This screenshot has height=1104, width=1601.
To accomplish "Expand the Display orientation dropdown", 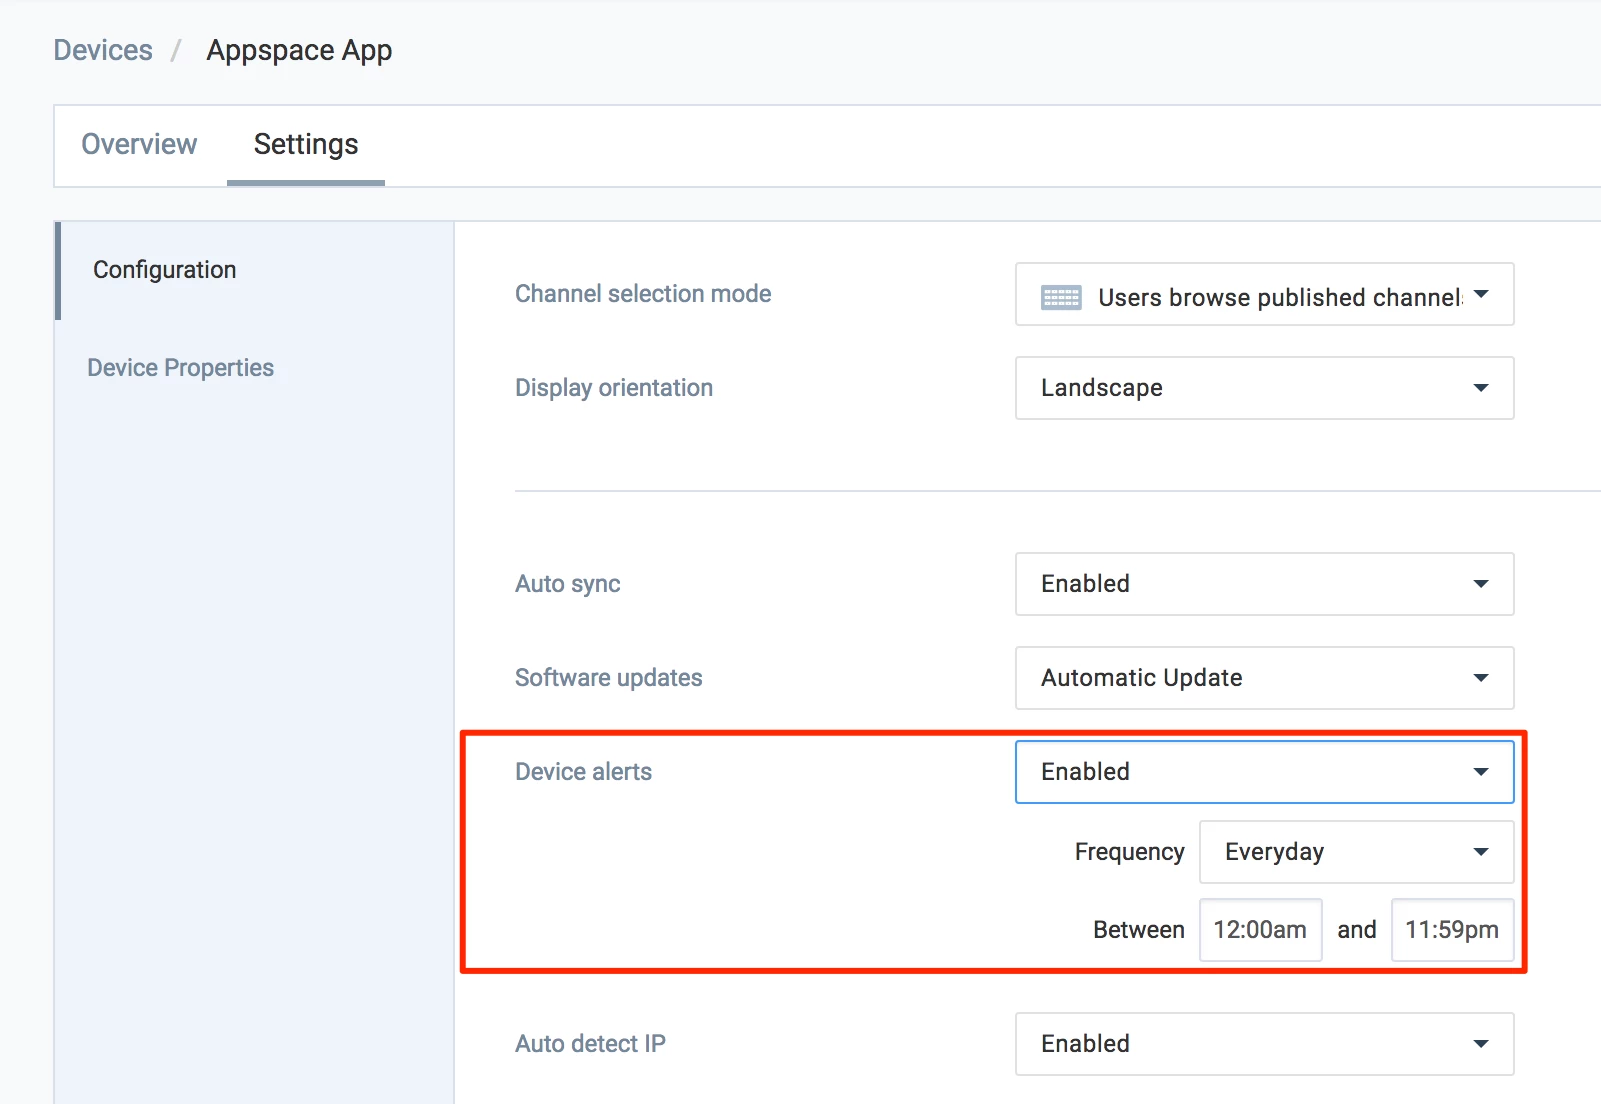I will pyautogui.click(x=1264, y=388).
